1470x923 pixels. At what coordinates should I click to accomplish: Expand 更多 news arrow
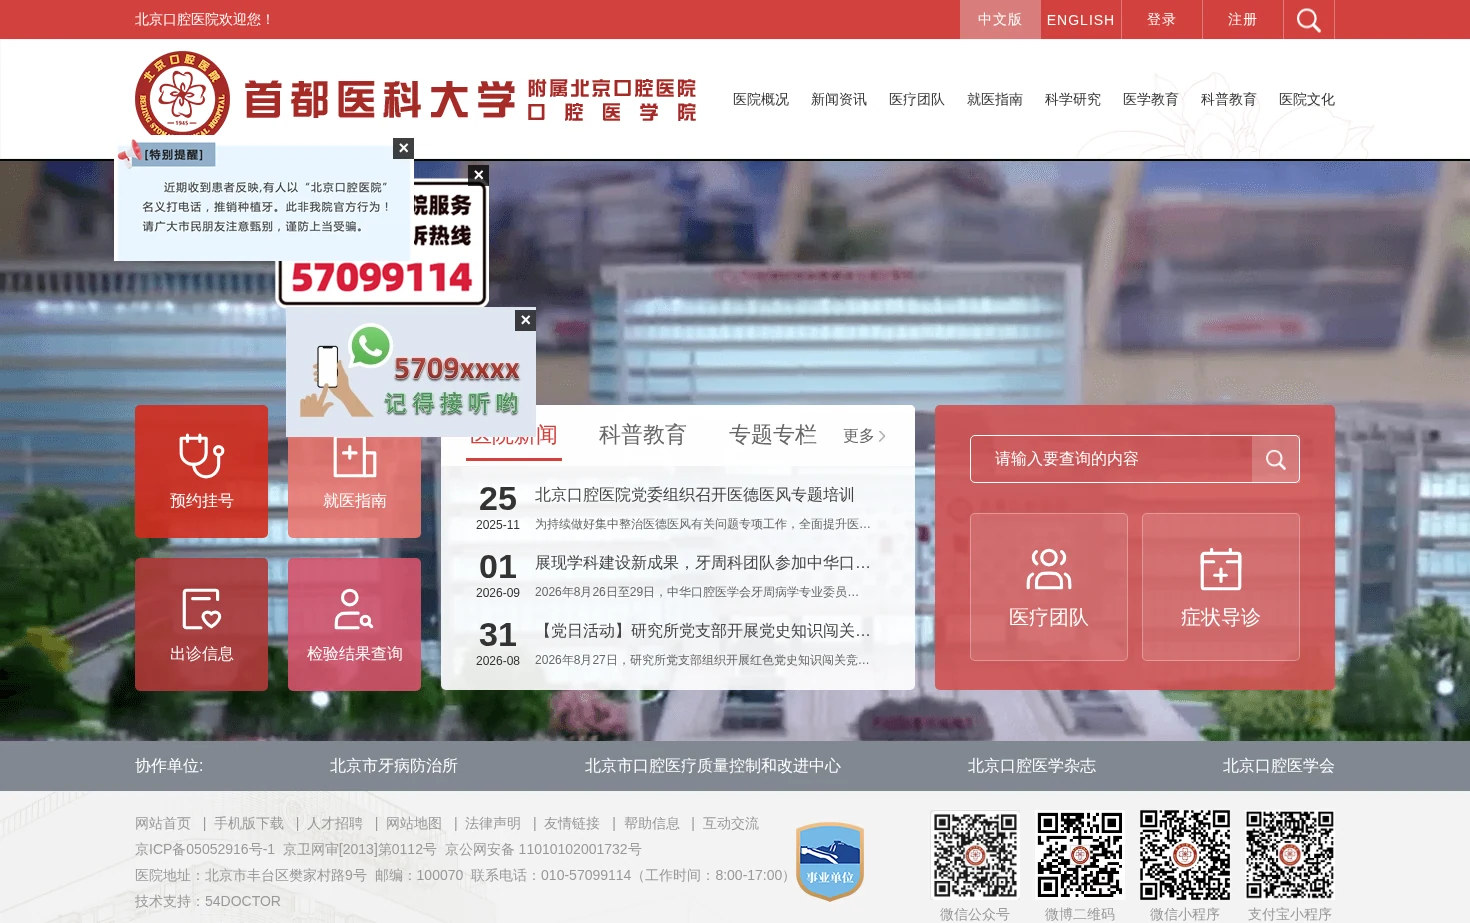click(x=865, y=436)
